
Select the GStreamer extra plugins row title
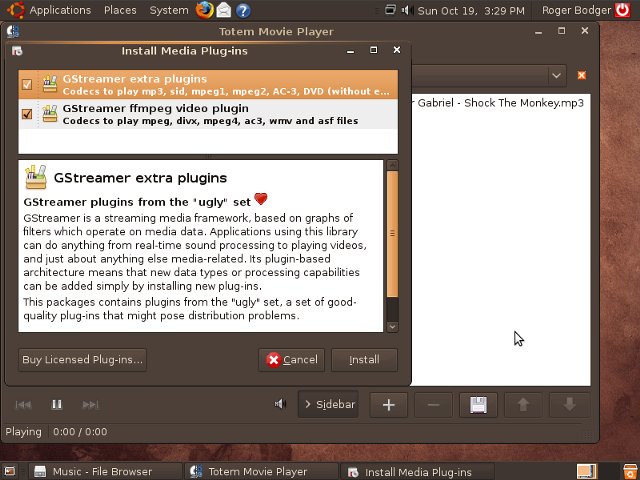(135, 79)
